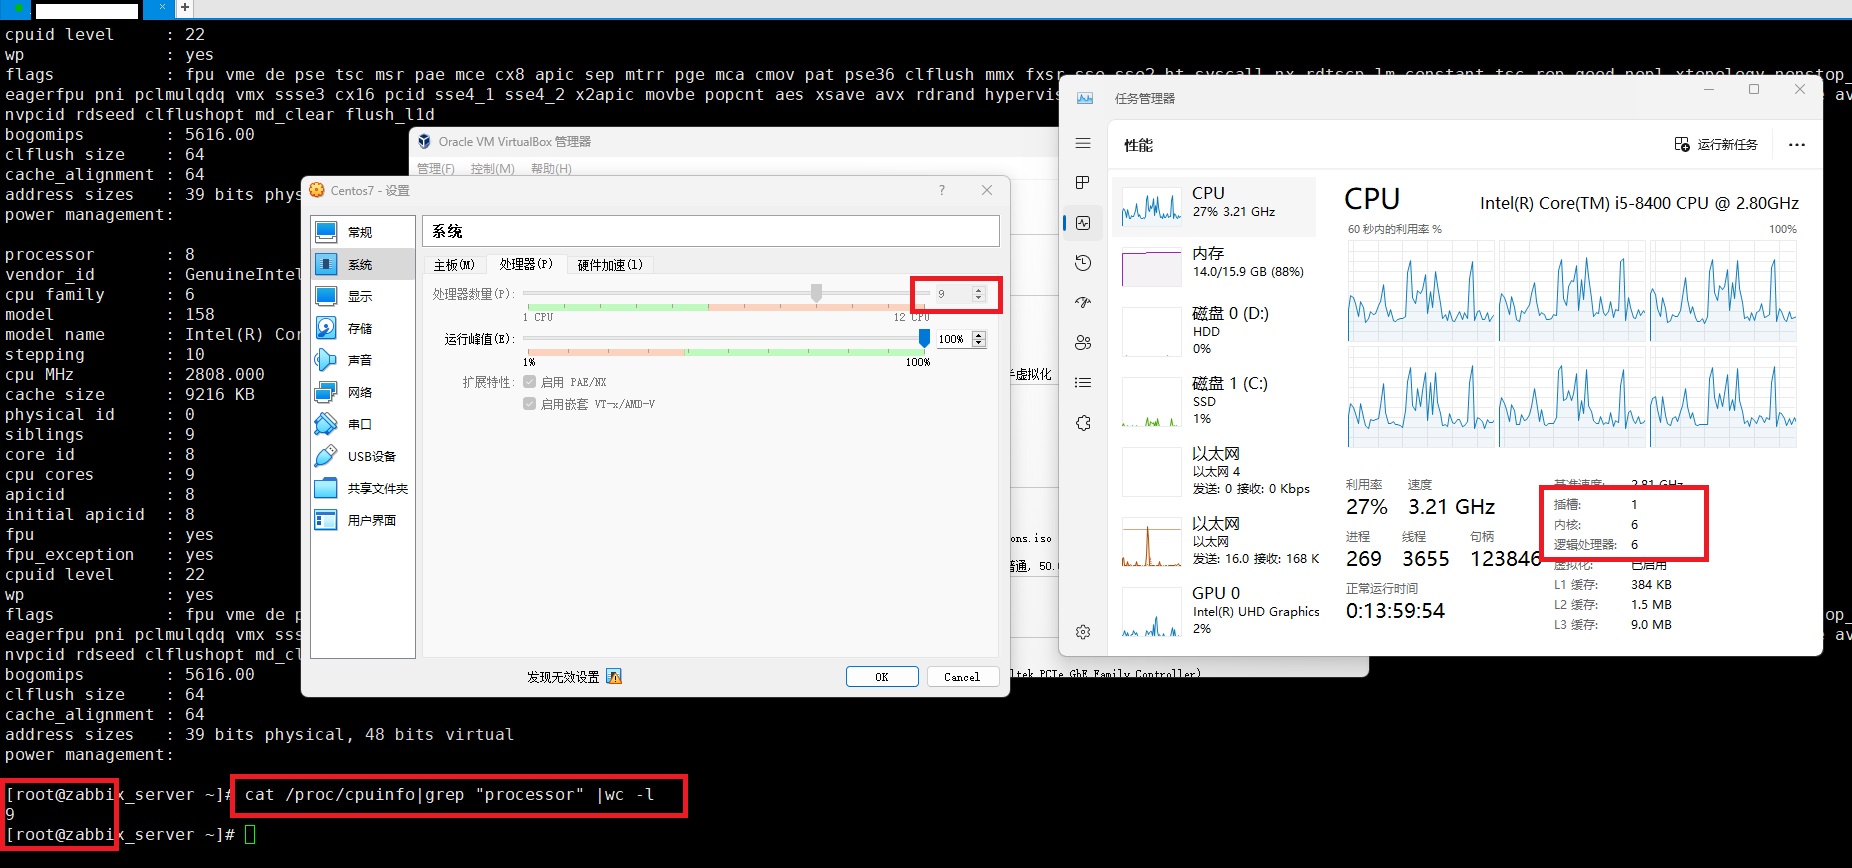Close the current terminal session tab
Screen dimensions: 1852x868
pos(162,7)
